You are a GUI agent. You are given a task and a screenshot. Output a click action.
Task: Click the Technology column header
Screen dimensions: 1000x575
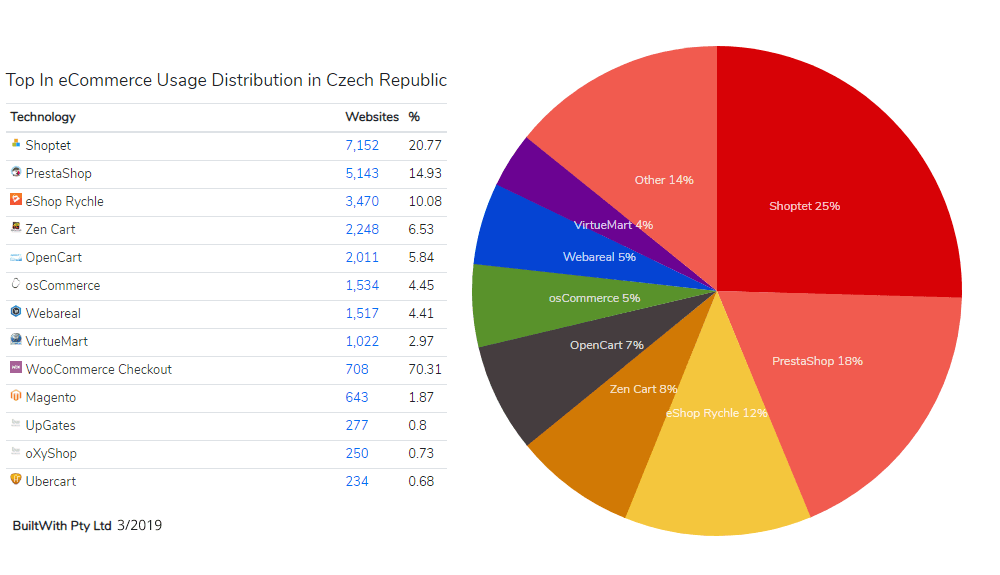(x=43, y=118)
